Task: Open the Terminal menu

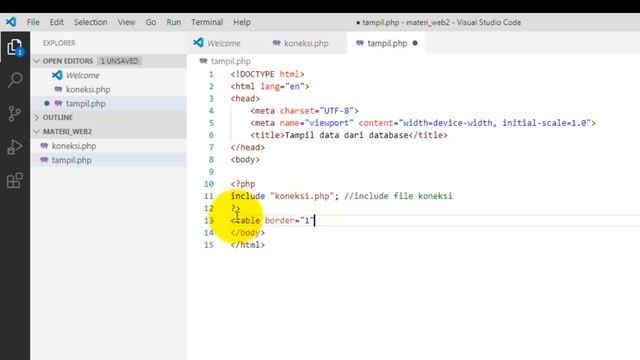Action: coord(207,22)
